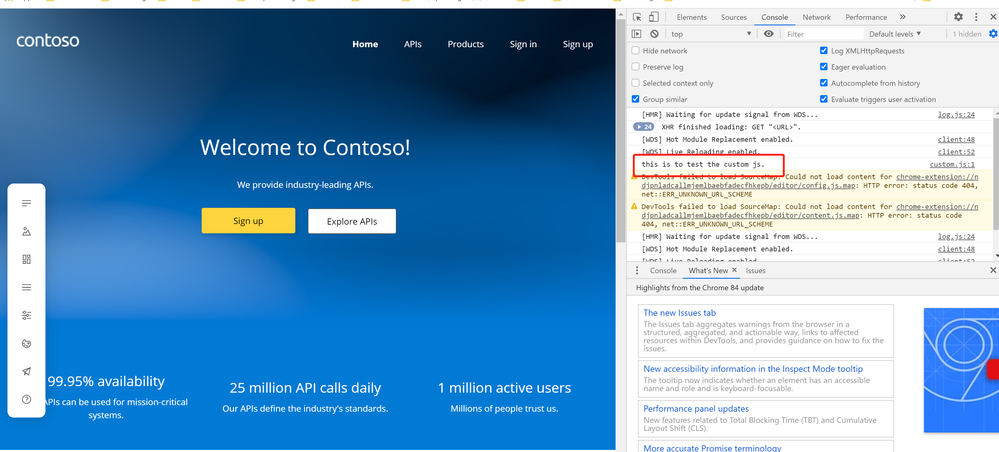The width and height of the screenshot is (999, 452).
Task: Clear the console with the ban icon
Action: click(x=654, y=34)
